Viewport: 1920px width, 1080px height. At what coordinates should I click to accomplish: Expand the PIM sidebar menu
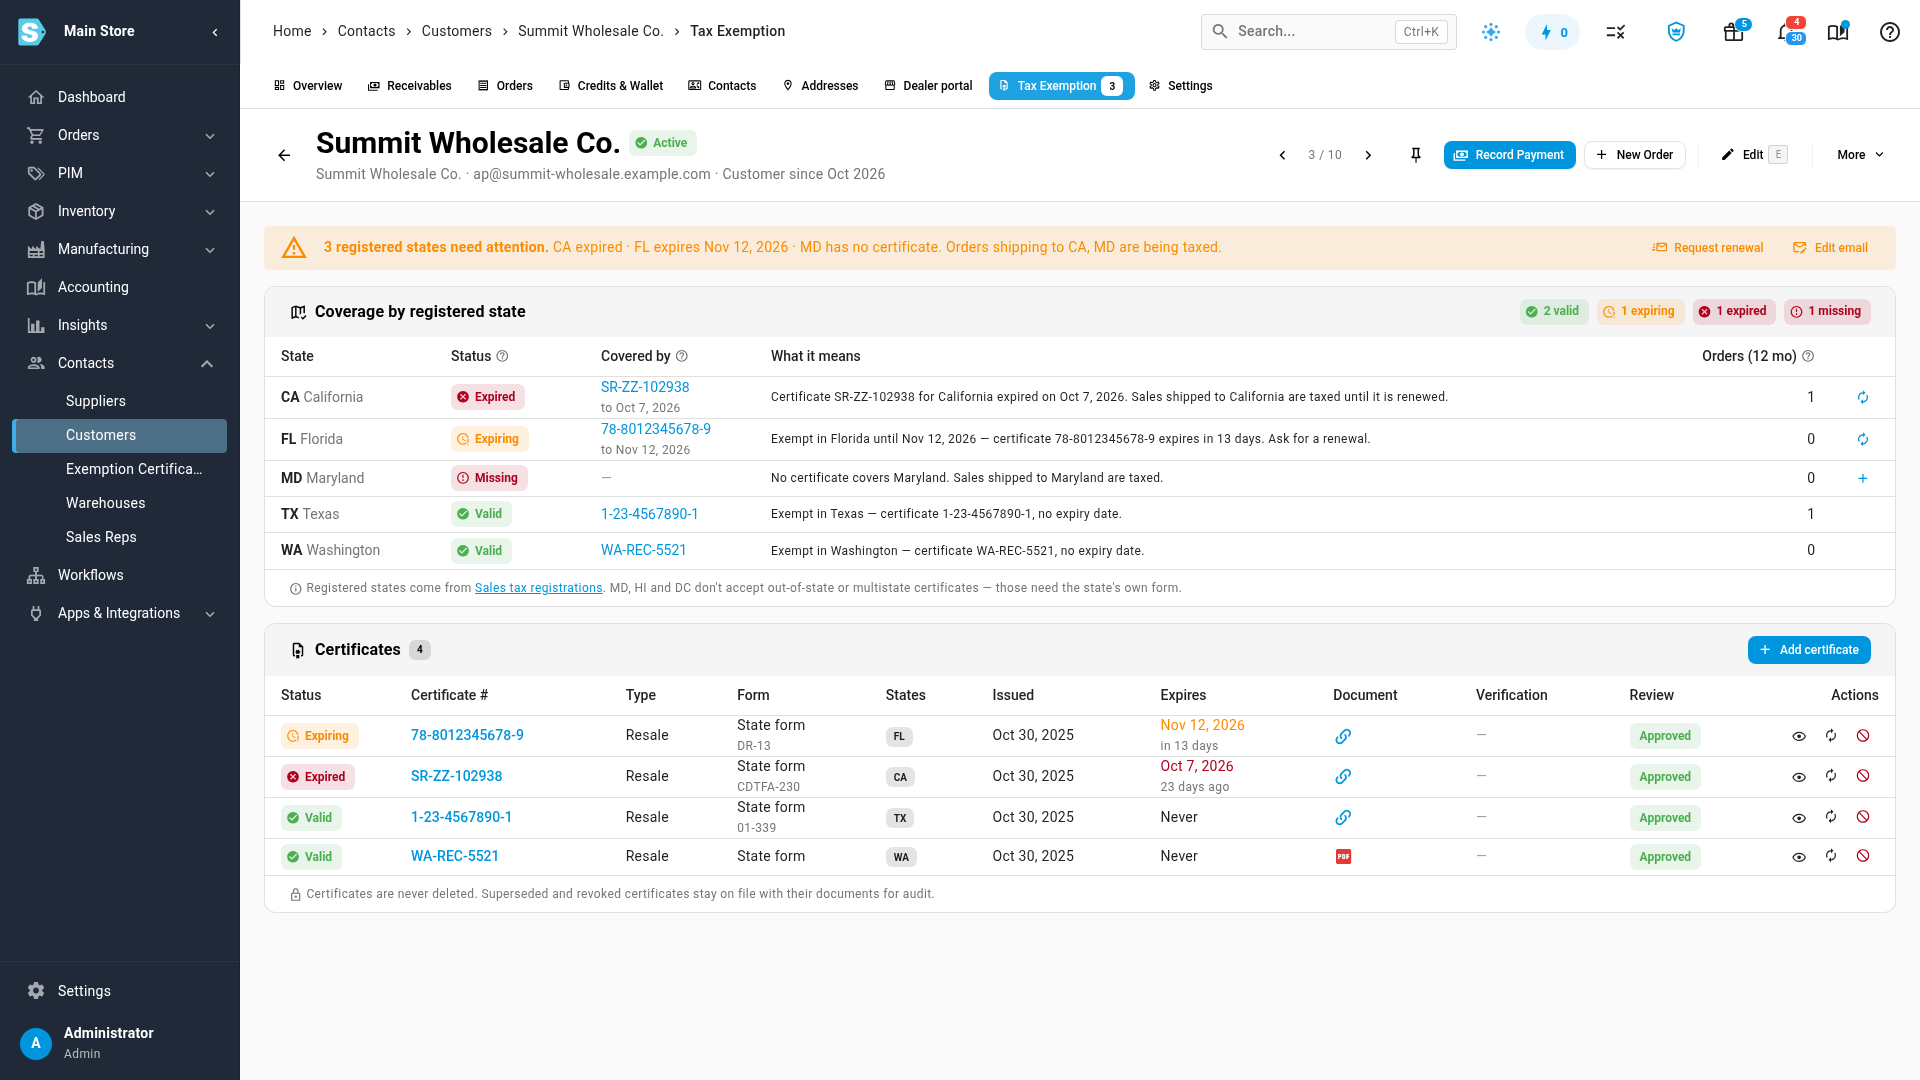[120, 173]
